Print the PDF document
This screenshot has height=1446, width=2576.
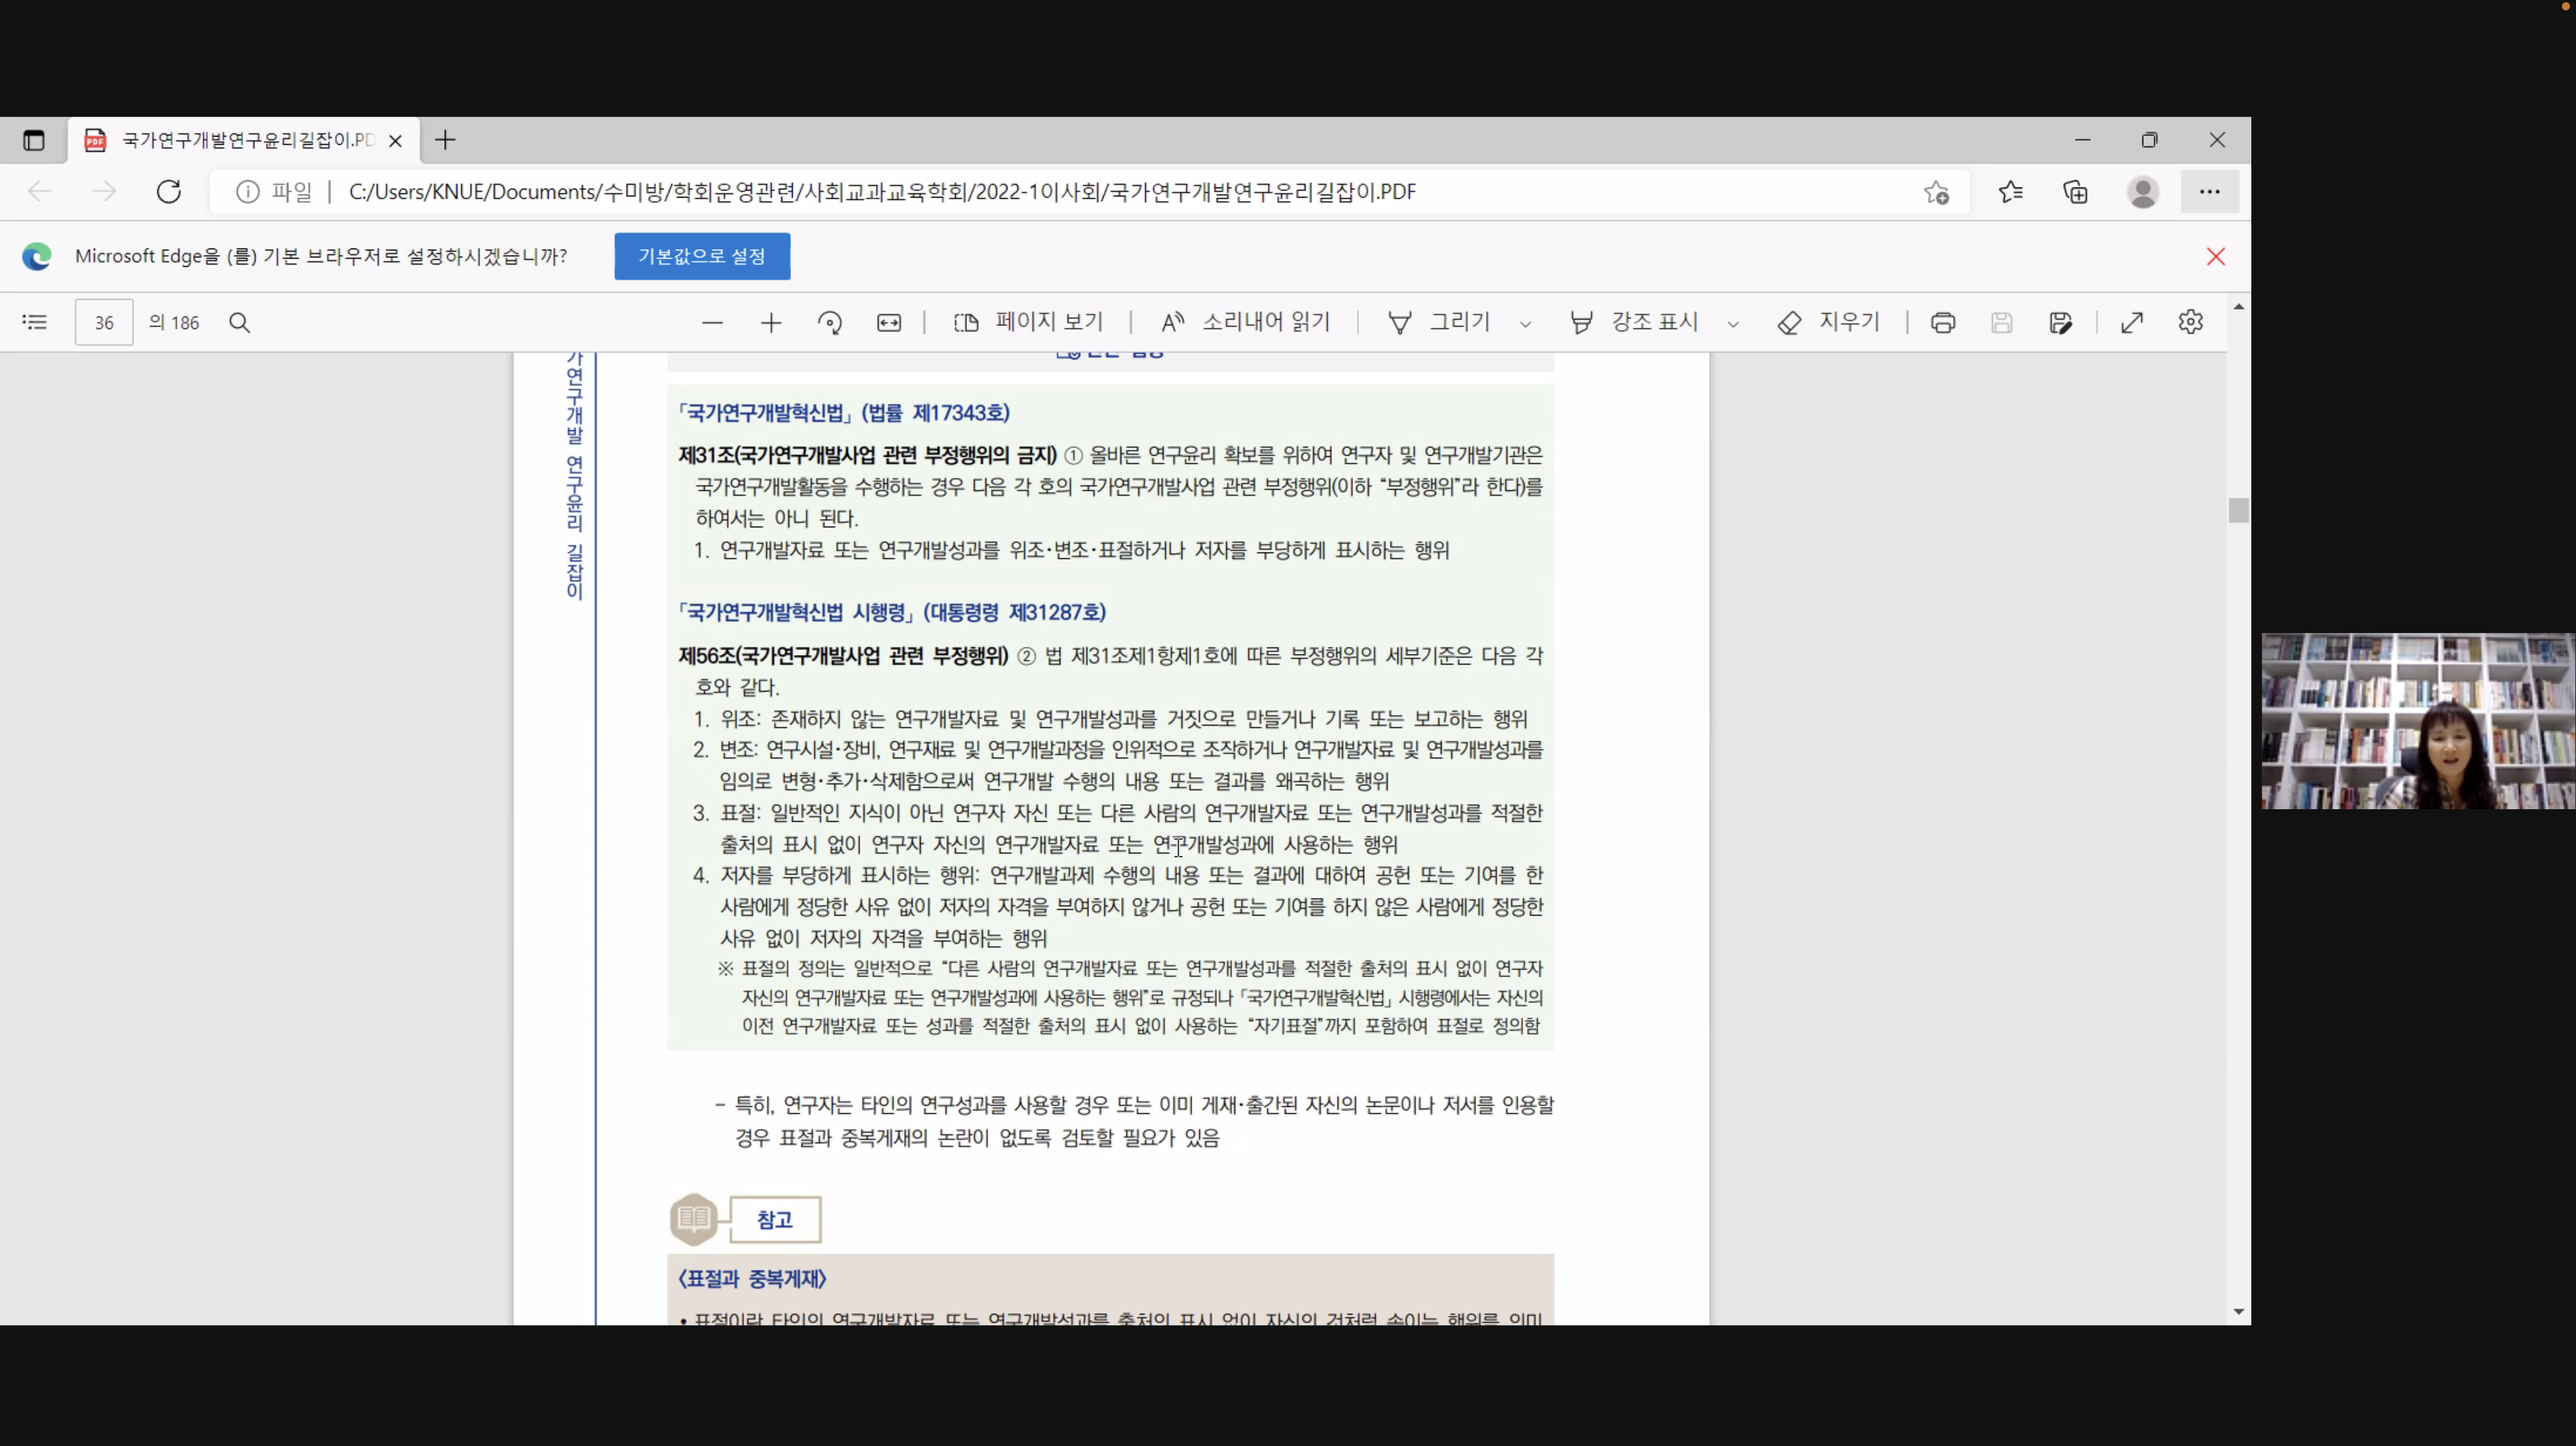tap(1943, 322)
